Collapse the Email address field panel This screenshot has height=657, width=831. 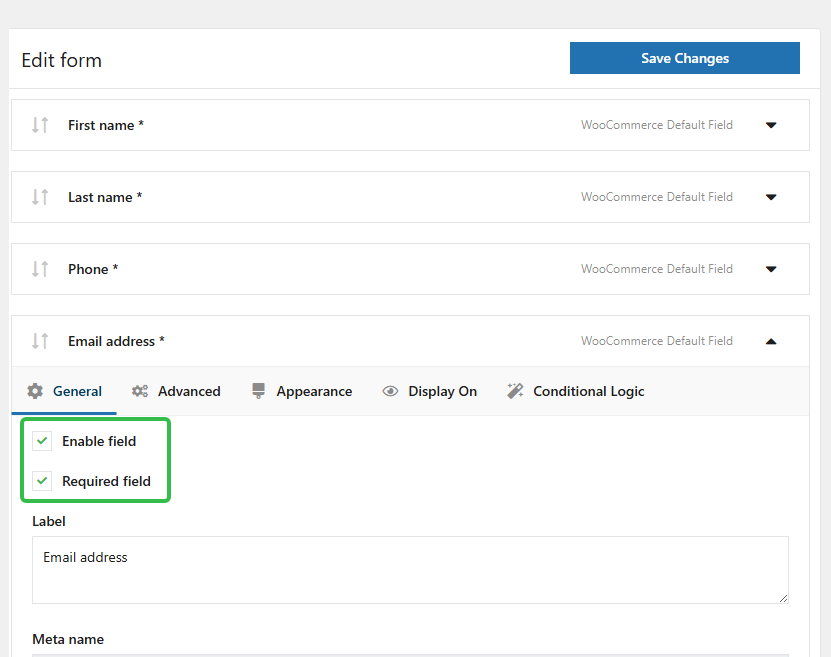tap(771, 341)
